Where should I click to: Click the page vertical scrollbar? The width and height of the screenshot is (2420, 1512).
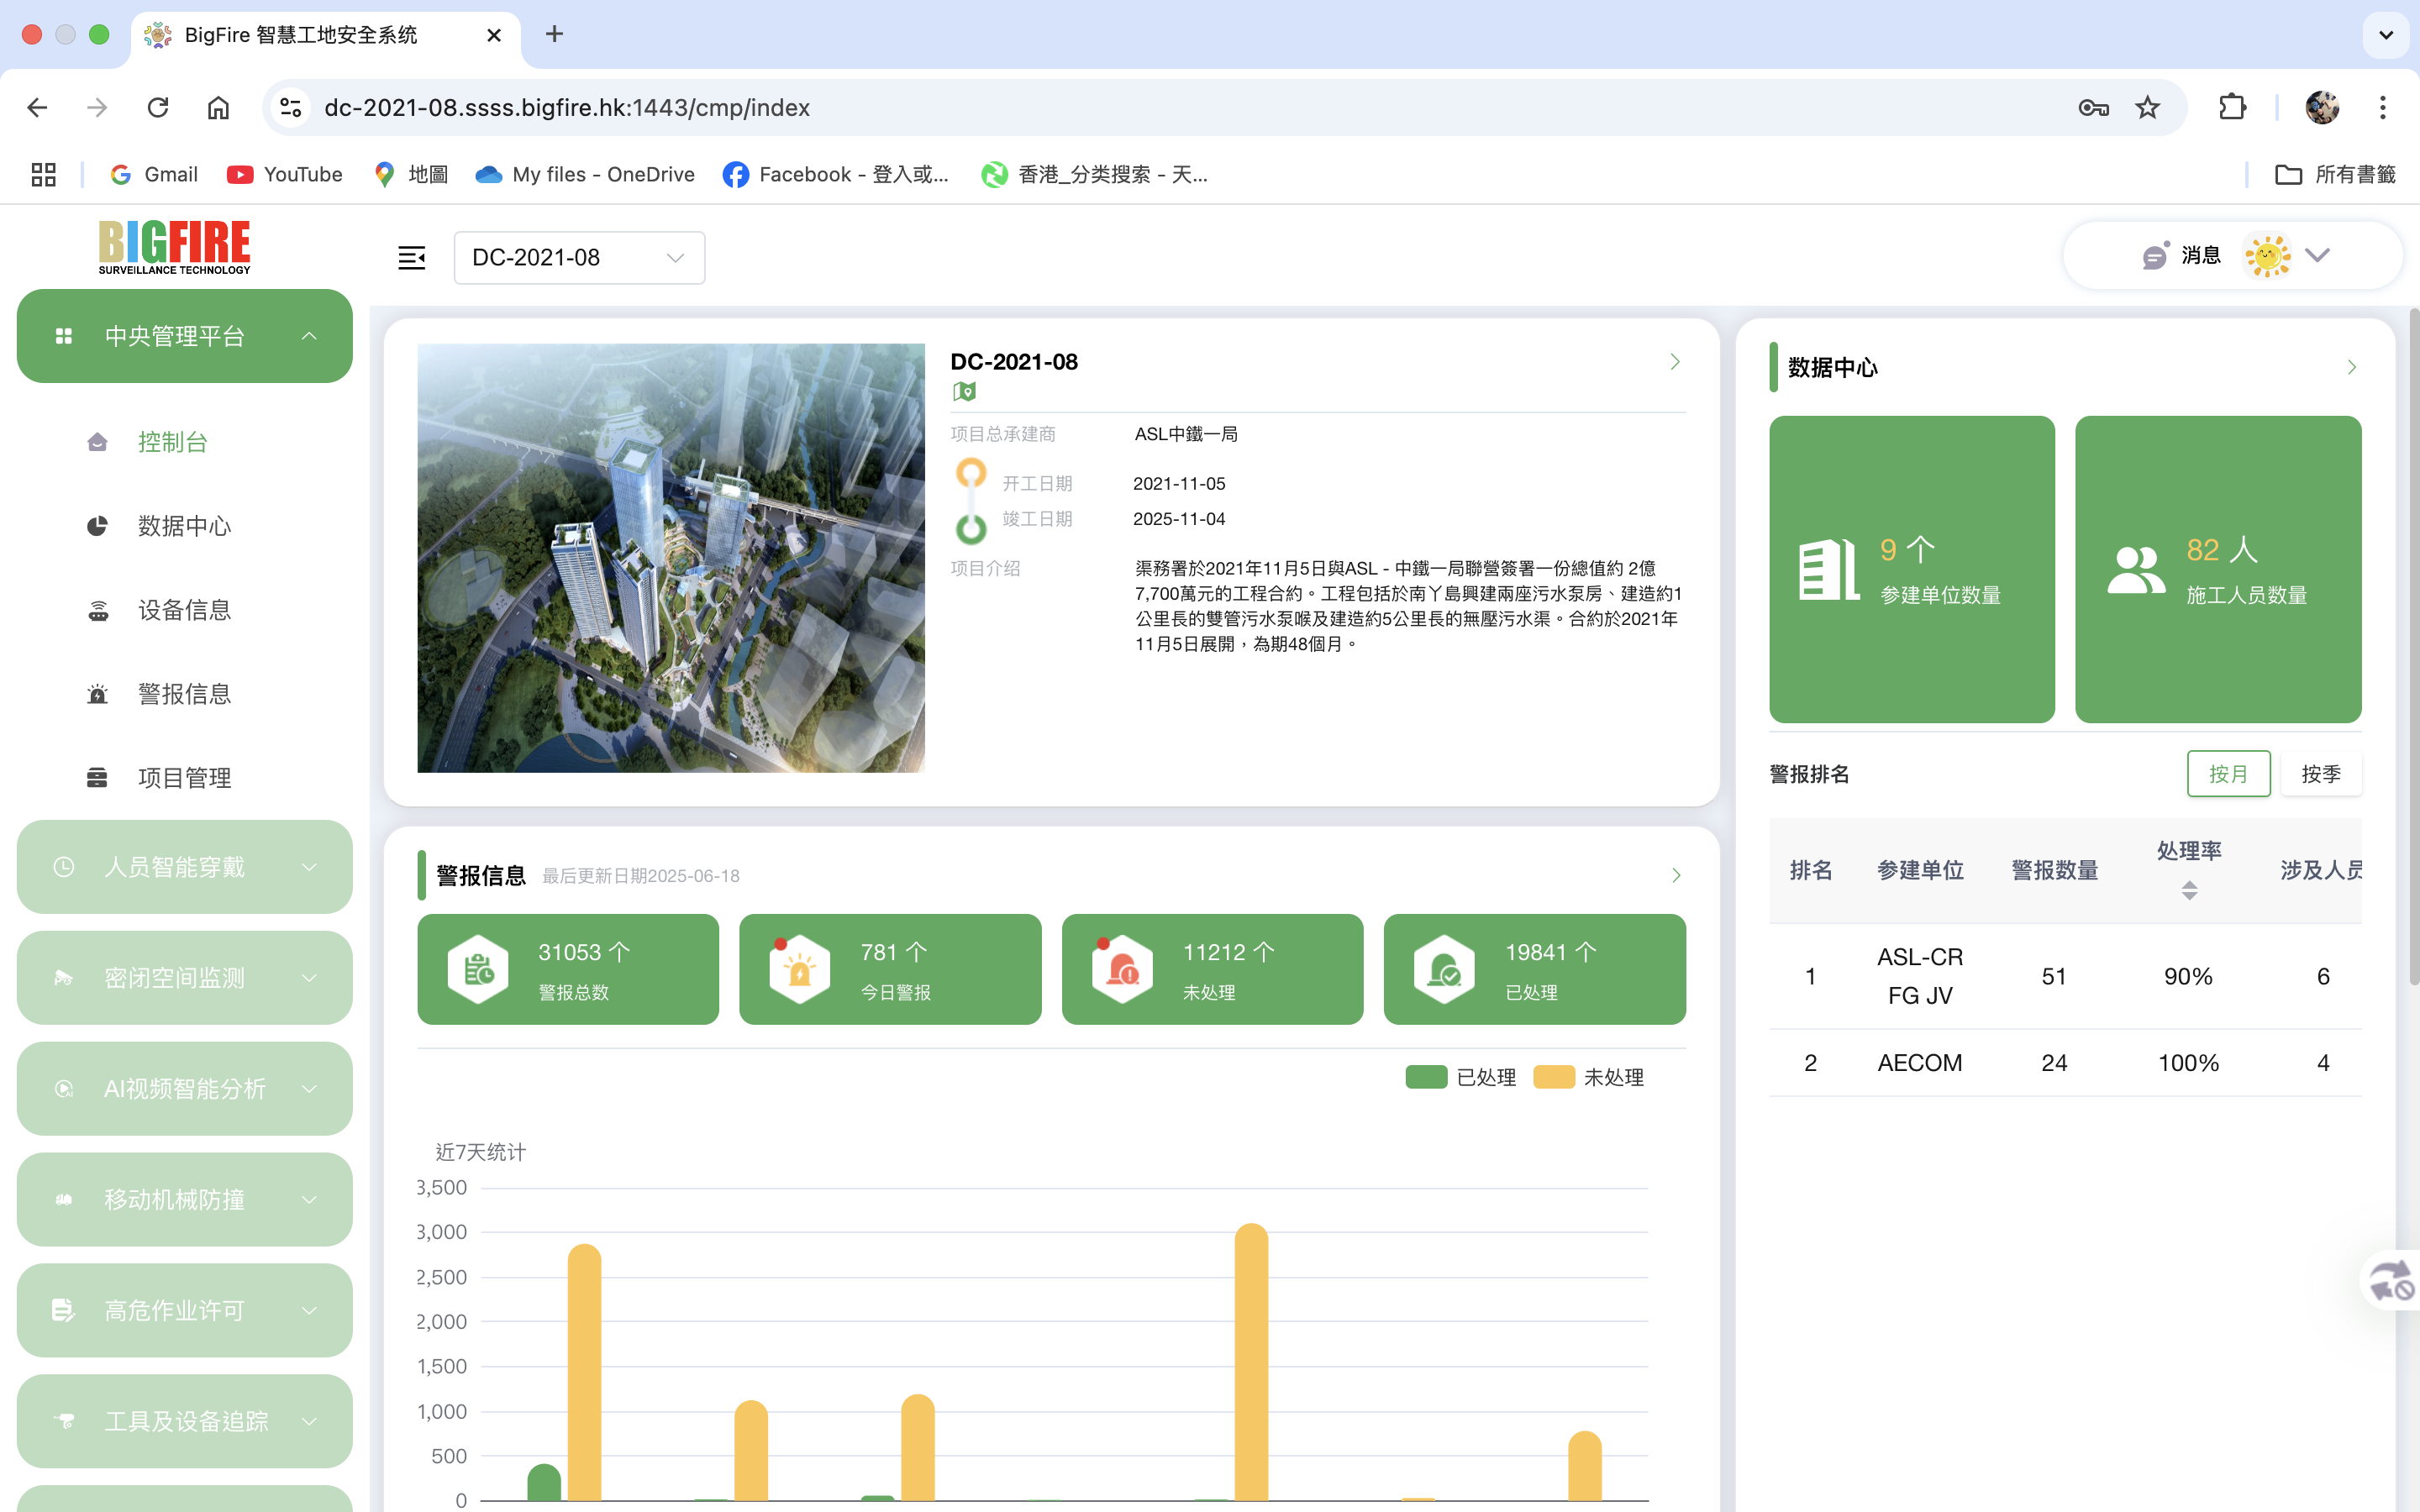pos(2414,648)
